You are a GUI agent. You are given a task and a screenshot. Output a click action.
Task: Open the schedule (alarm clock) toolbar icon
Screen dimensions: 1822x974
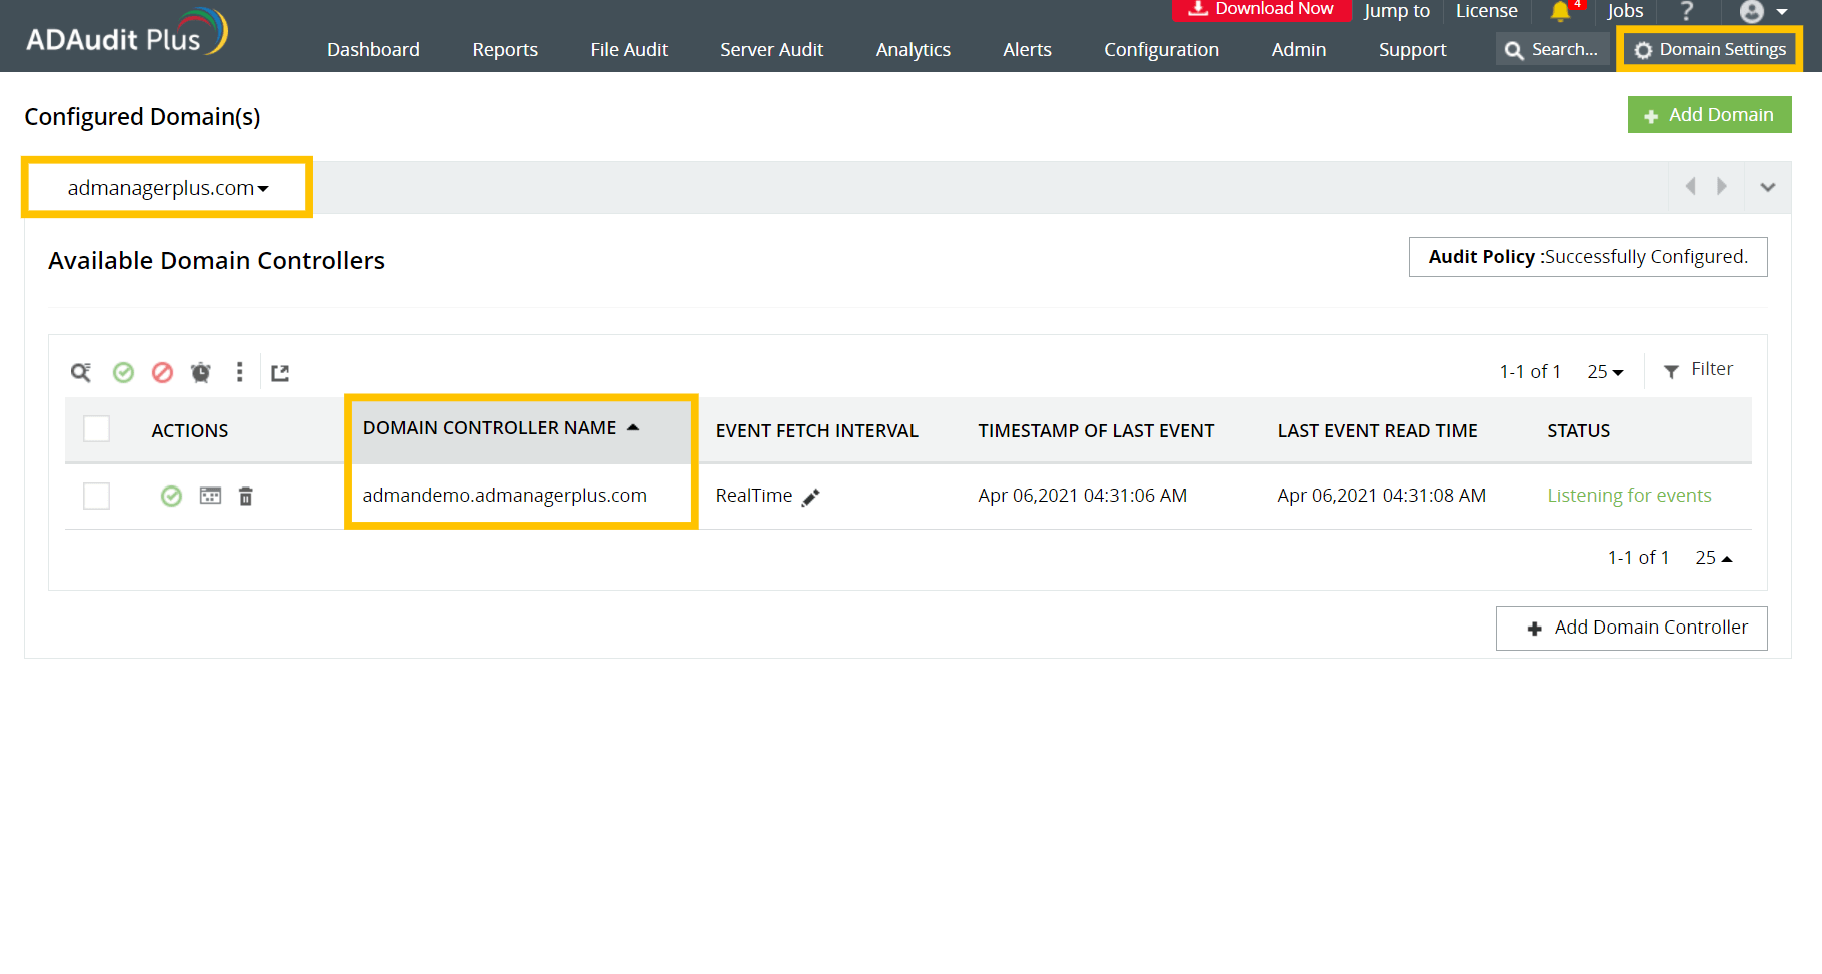click(x=201, y=371)
